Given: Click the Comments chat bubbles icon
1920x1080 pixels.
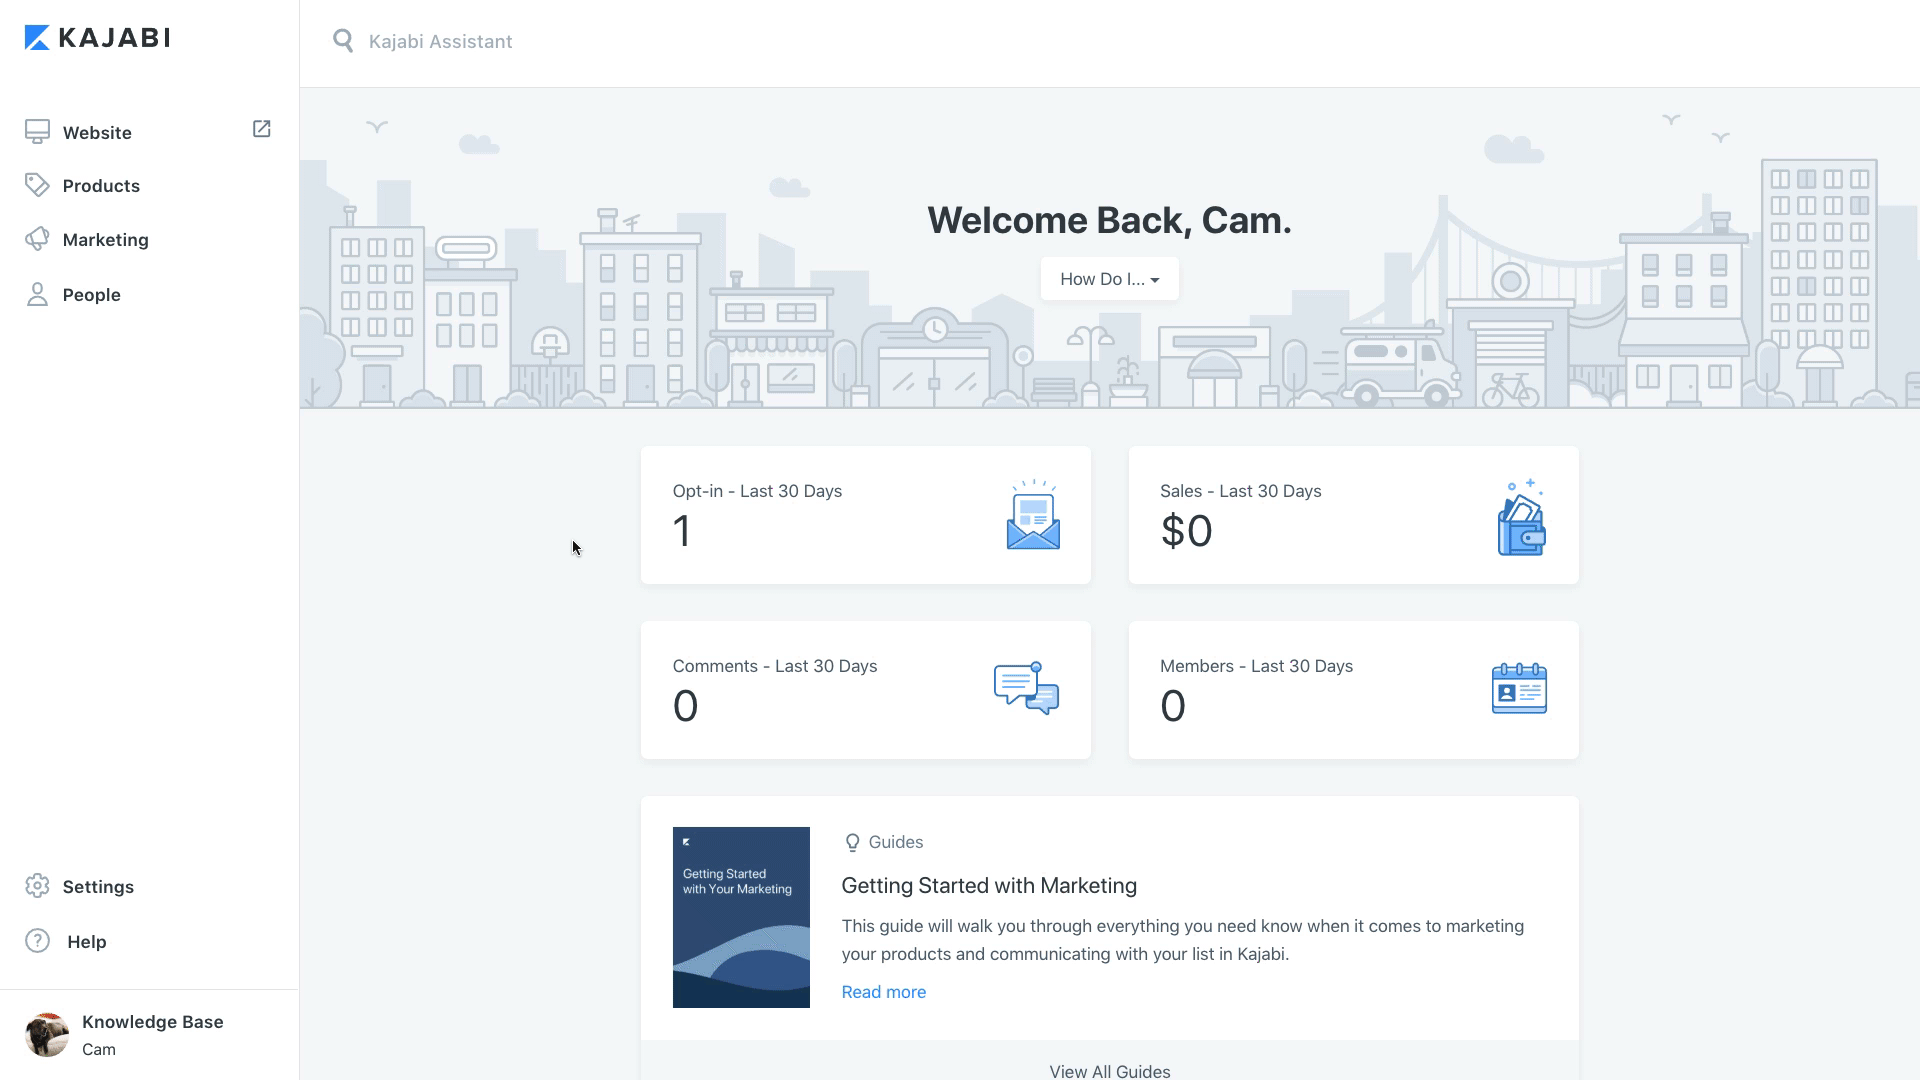Looking at the screenshot, I should point(1026,688).
